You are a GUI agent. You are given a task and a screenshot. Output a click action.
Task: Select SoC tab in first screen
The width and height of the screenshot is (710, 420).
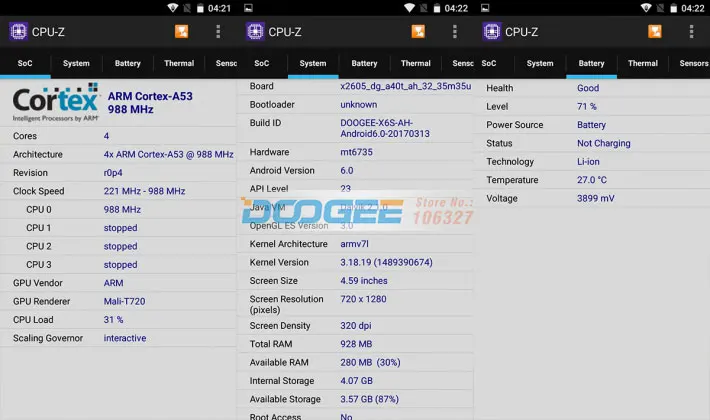pyautogui.click(x=25, y=63)
